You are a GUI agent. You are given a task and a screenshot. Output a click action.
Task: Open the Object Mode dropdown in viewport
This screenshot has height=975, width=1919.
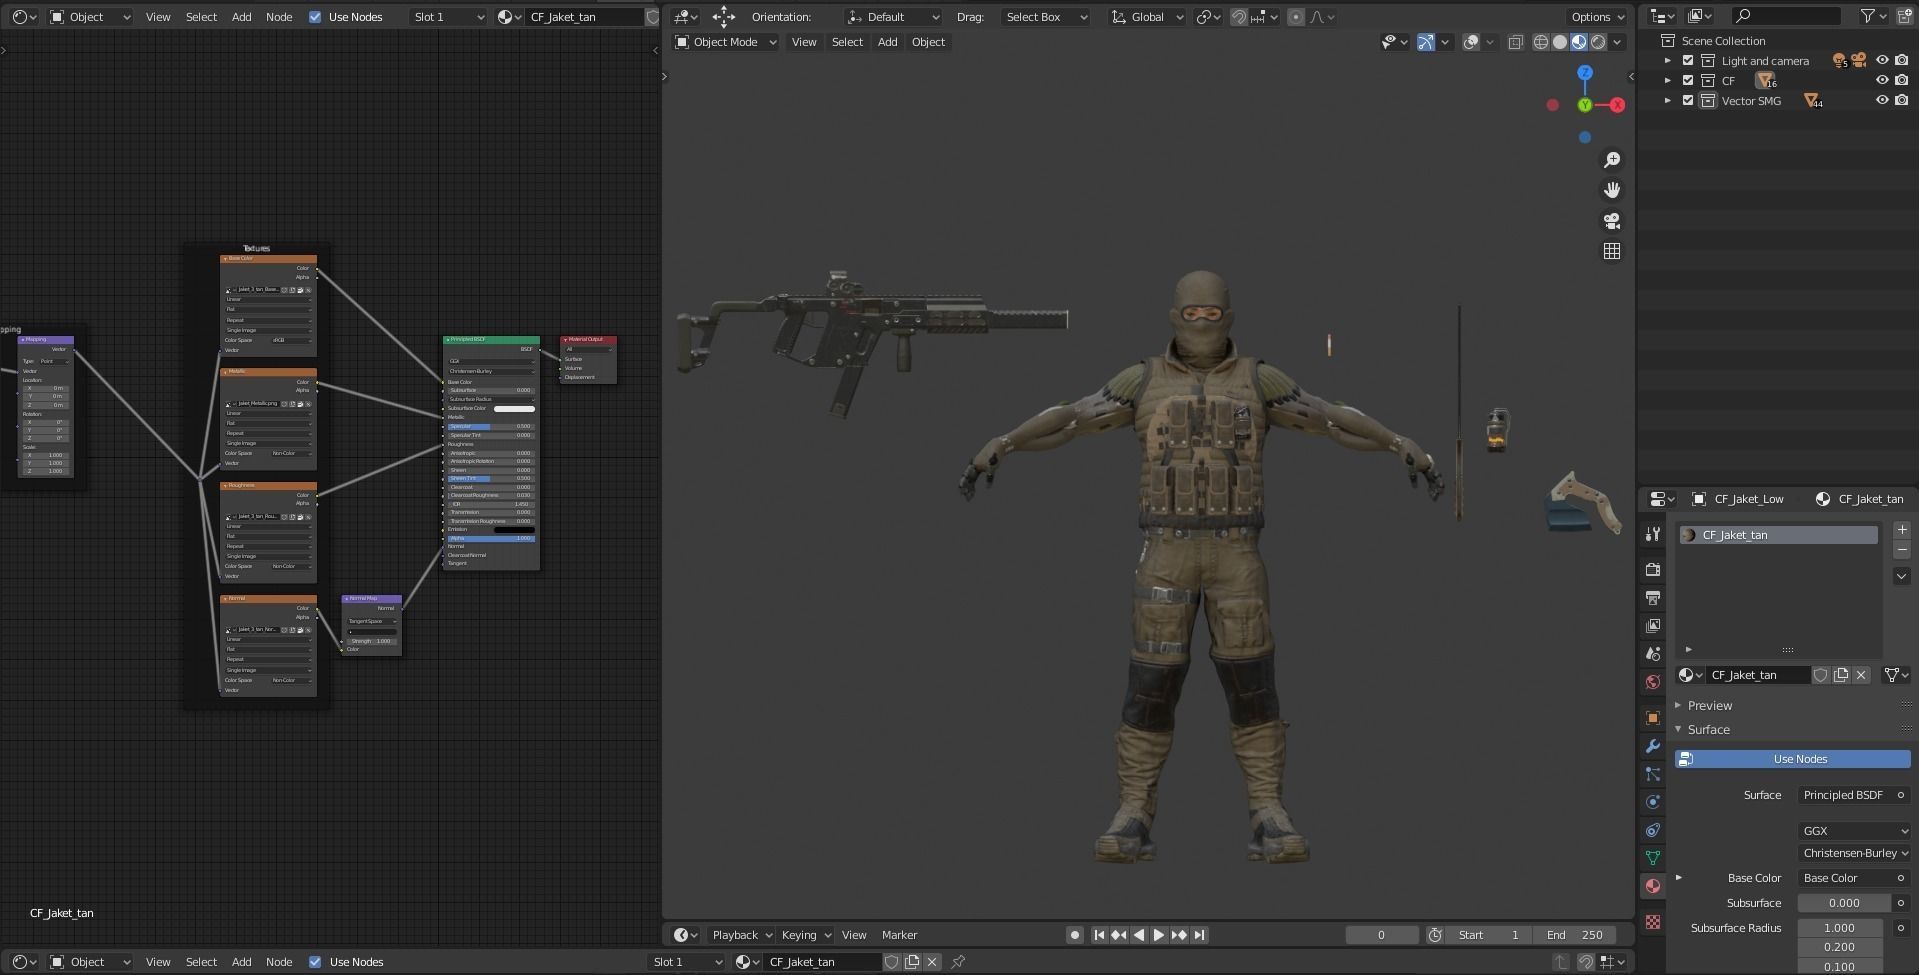click(726, 42)
